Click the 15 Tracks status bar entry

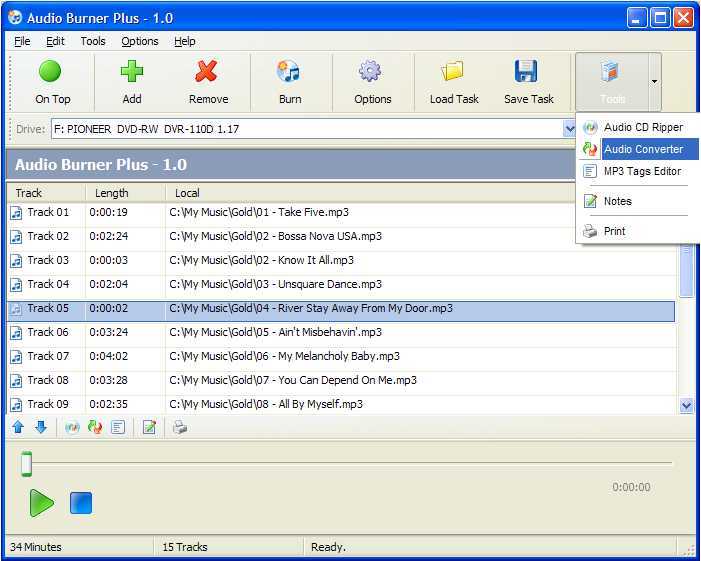point(185,547)
